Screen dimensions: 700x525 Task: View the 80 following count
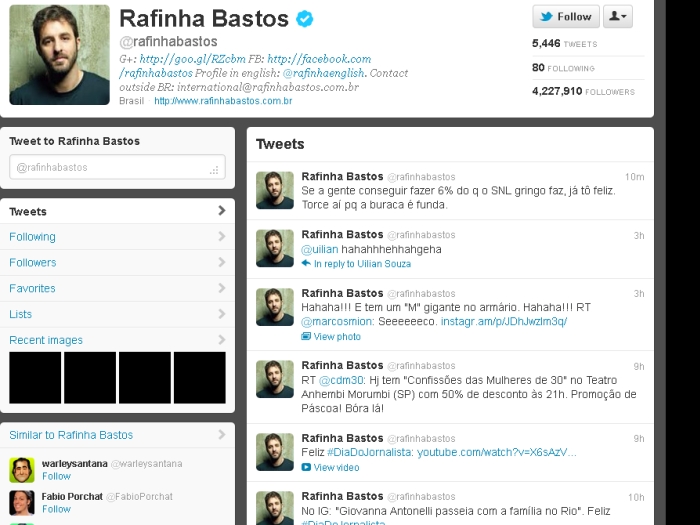(x=563, y=68)
